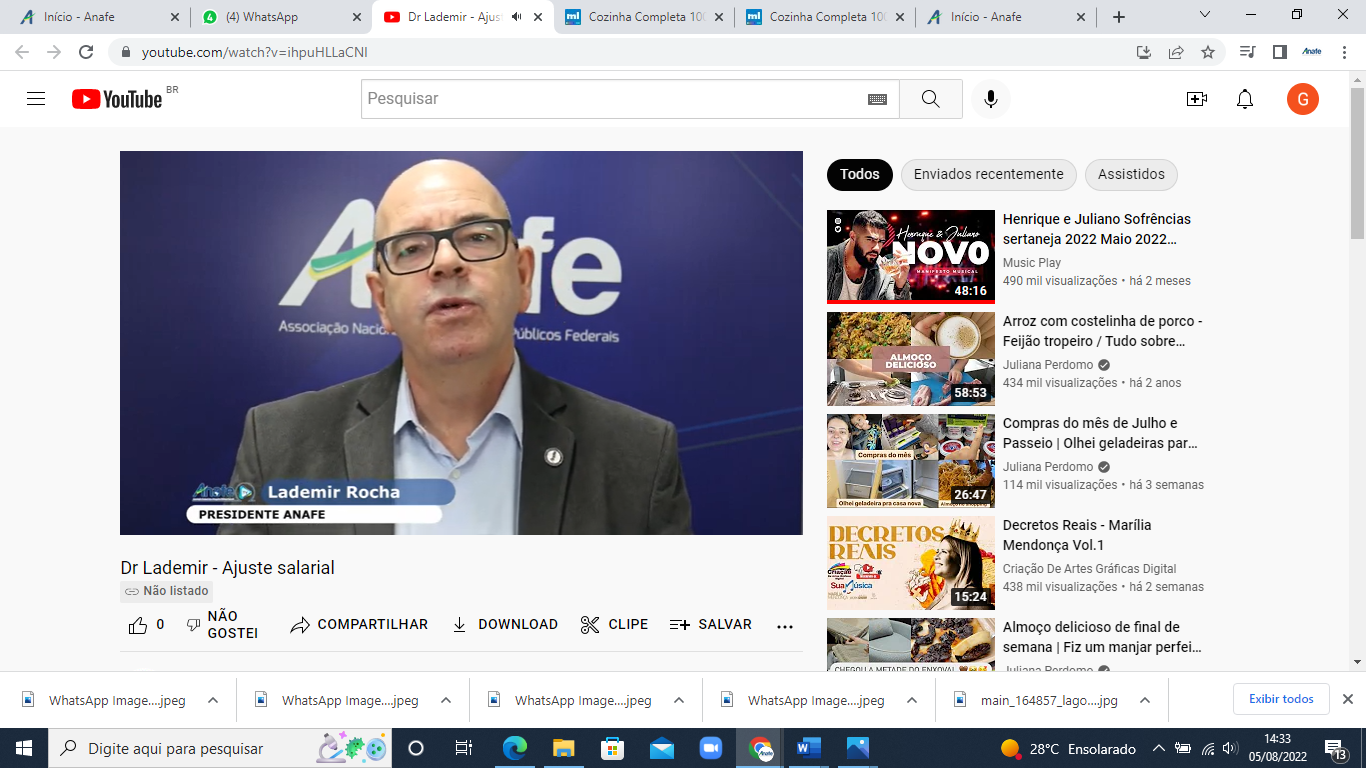Click the voice search microphone icon
Viewport: 1366px width, 768px height.
[990, 99]
